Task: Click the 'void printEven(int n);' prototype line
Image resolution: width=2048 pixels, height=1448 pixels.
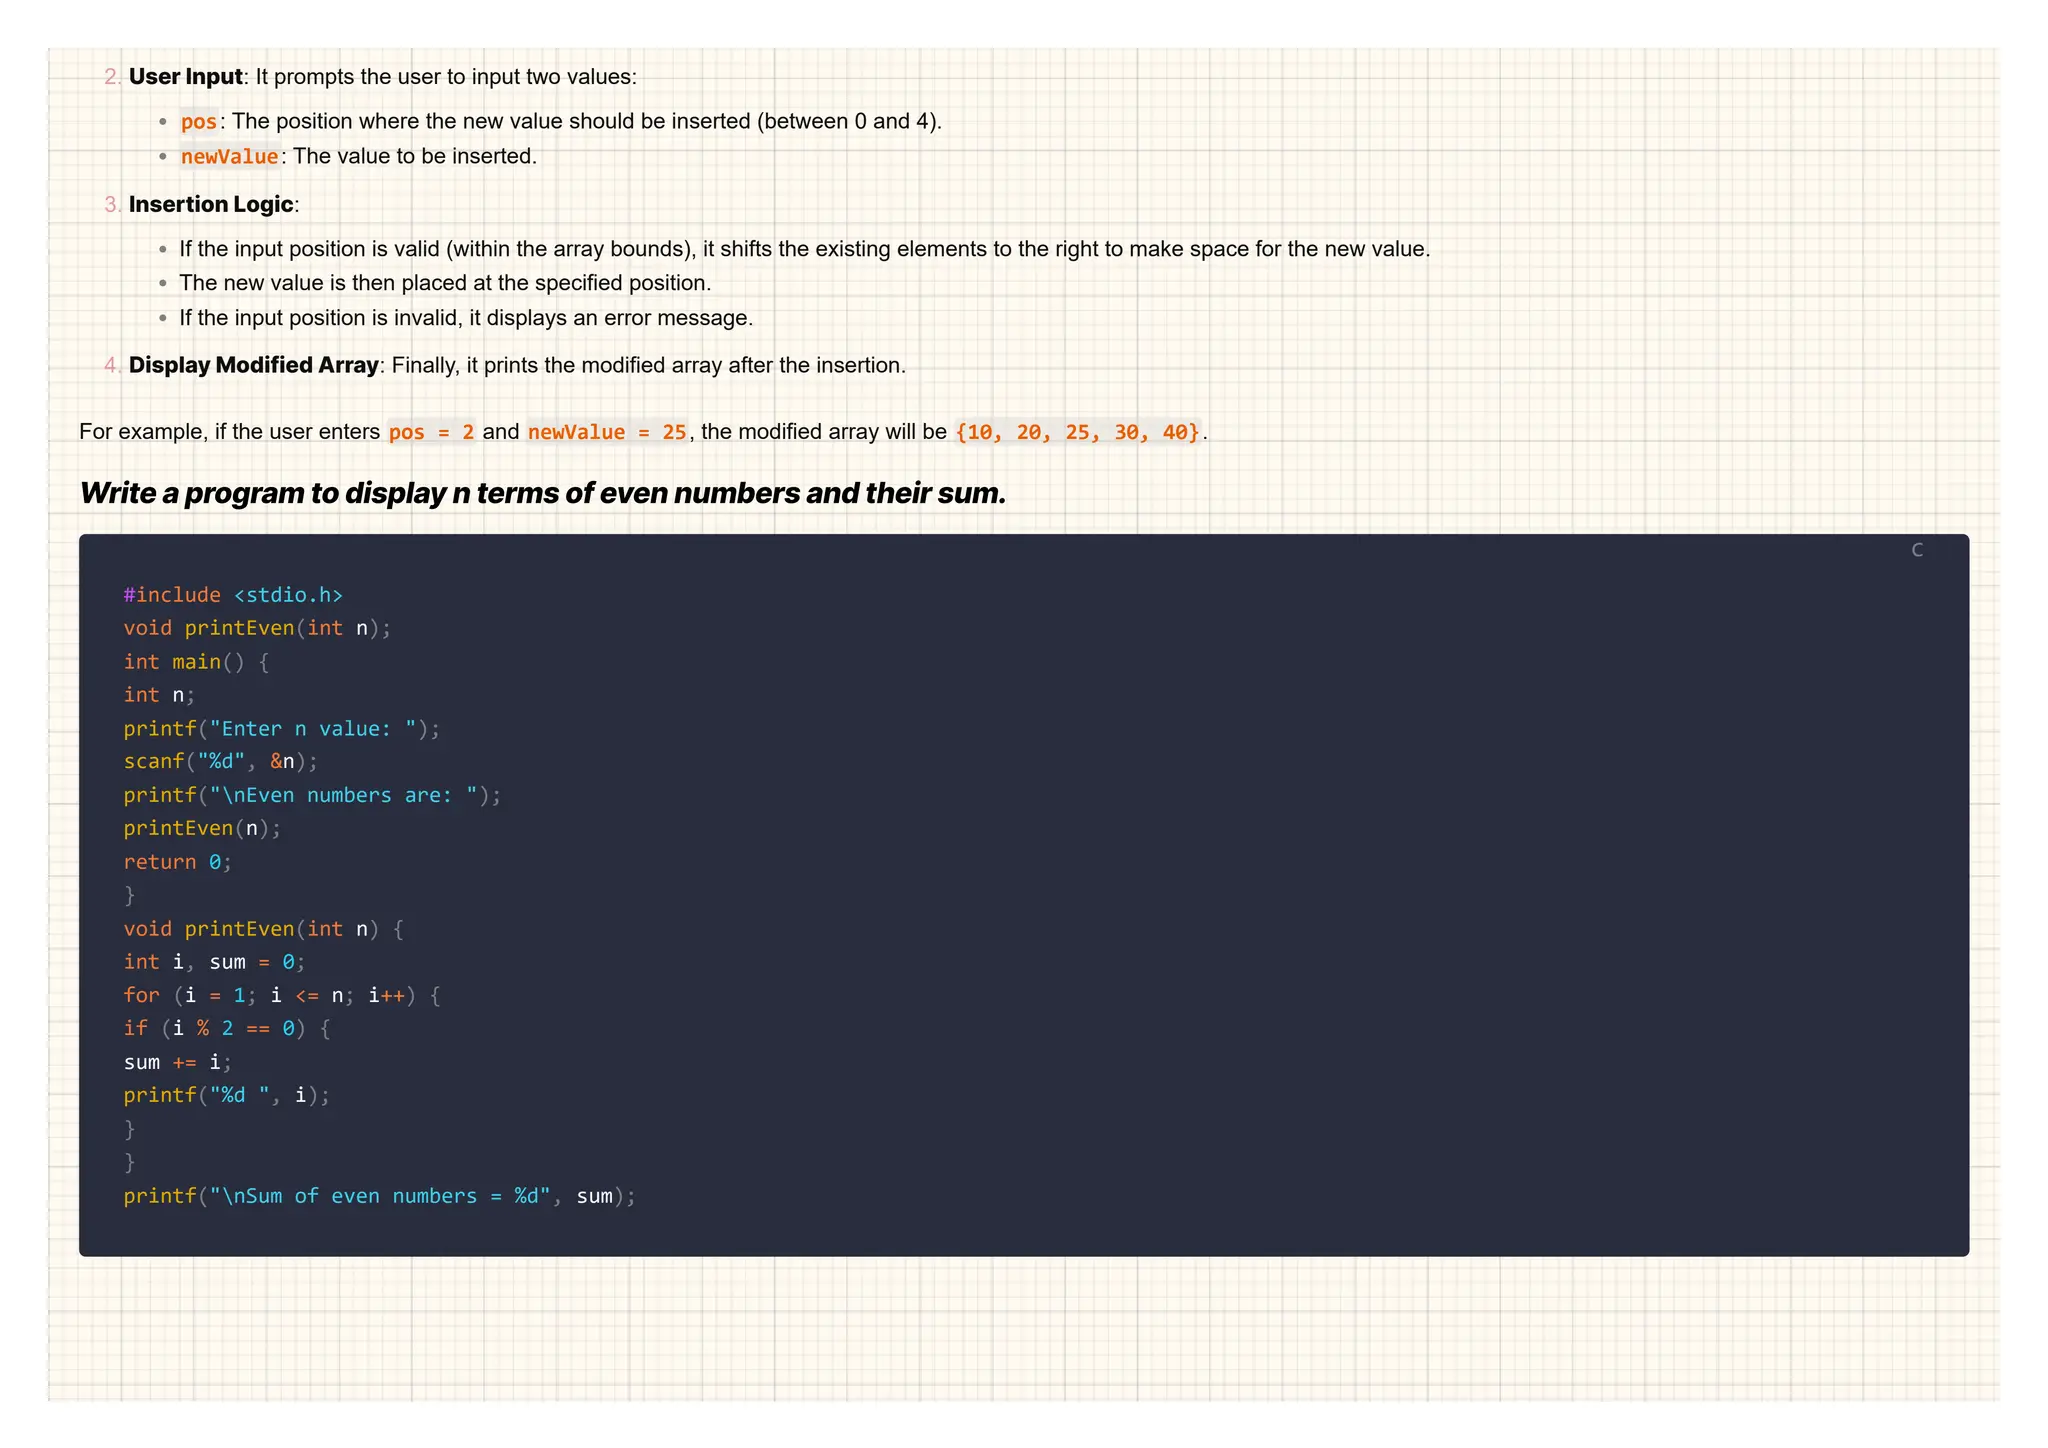Action: (257, 628)
